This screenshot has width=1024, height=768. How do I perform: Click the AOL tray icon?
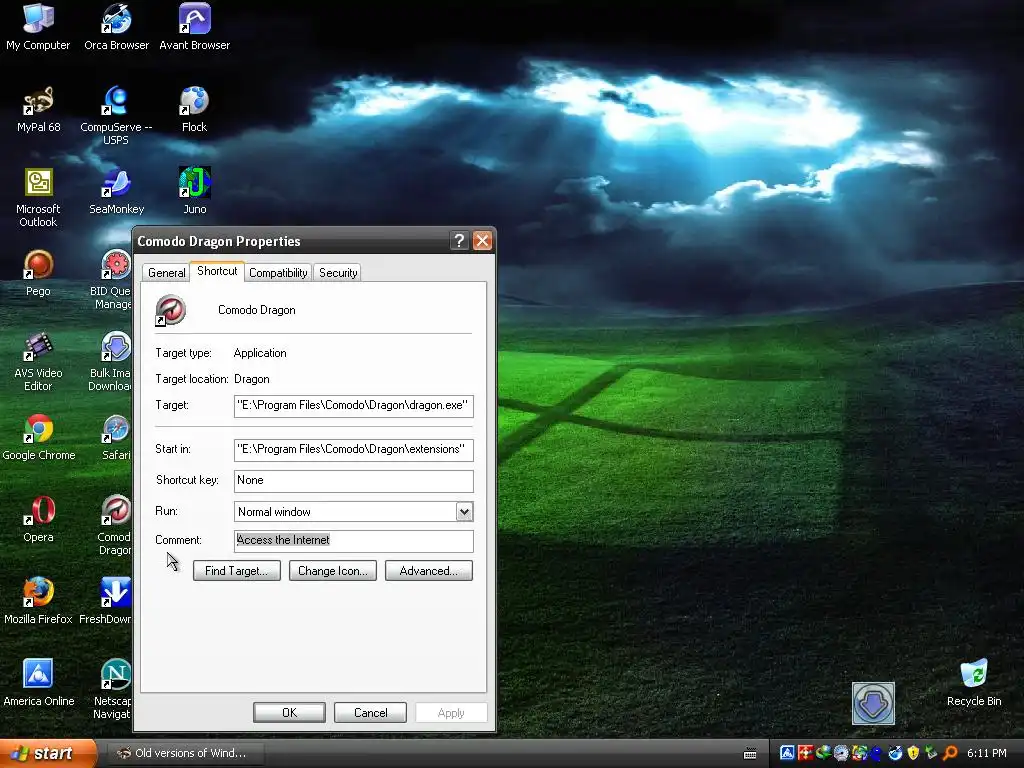click(788, 753)
